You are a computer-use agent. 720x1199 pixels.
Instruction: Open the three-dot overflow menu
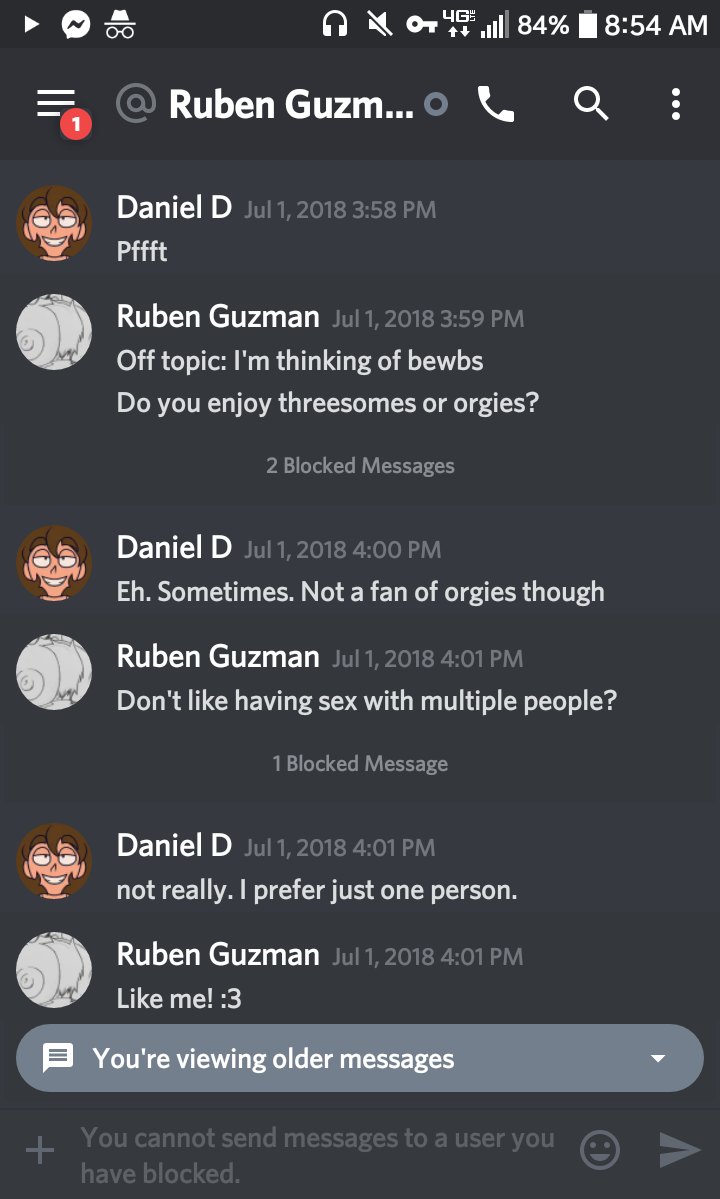pos(676,104)
